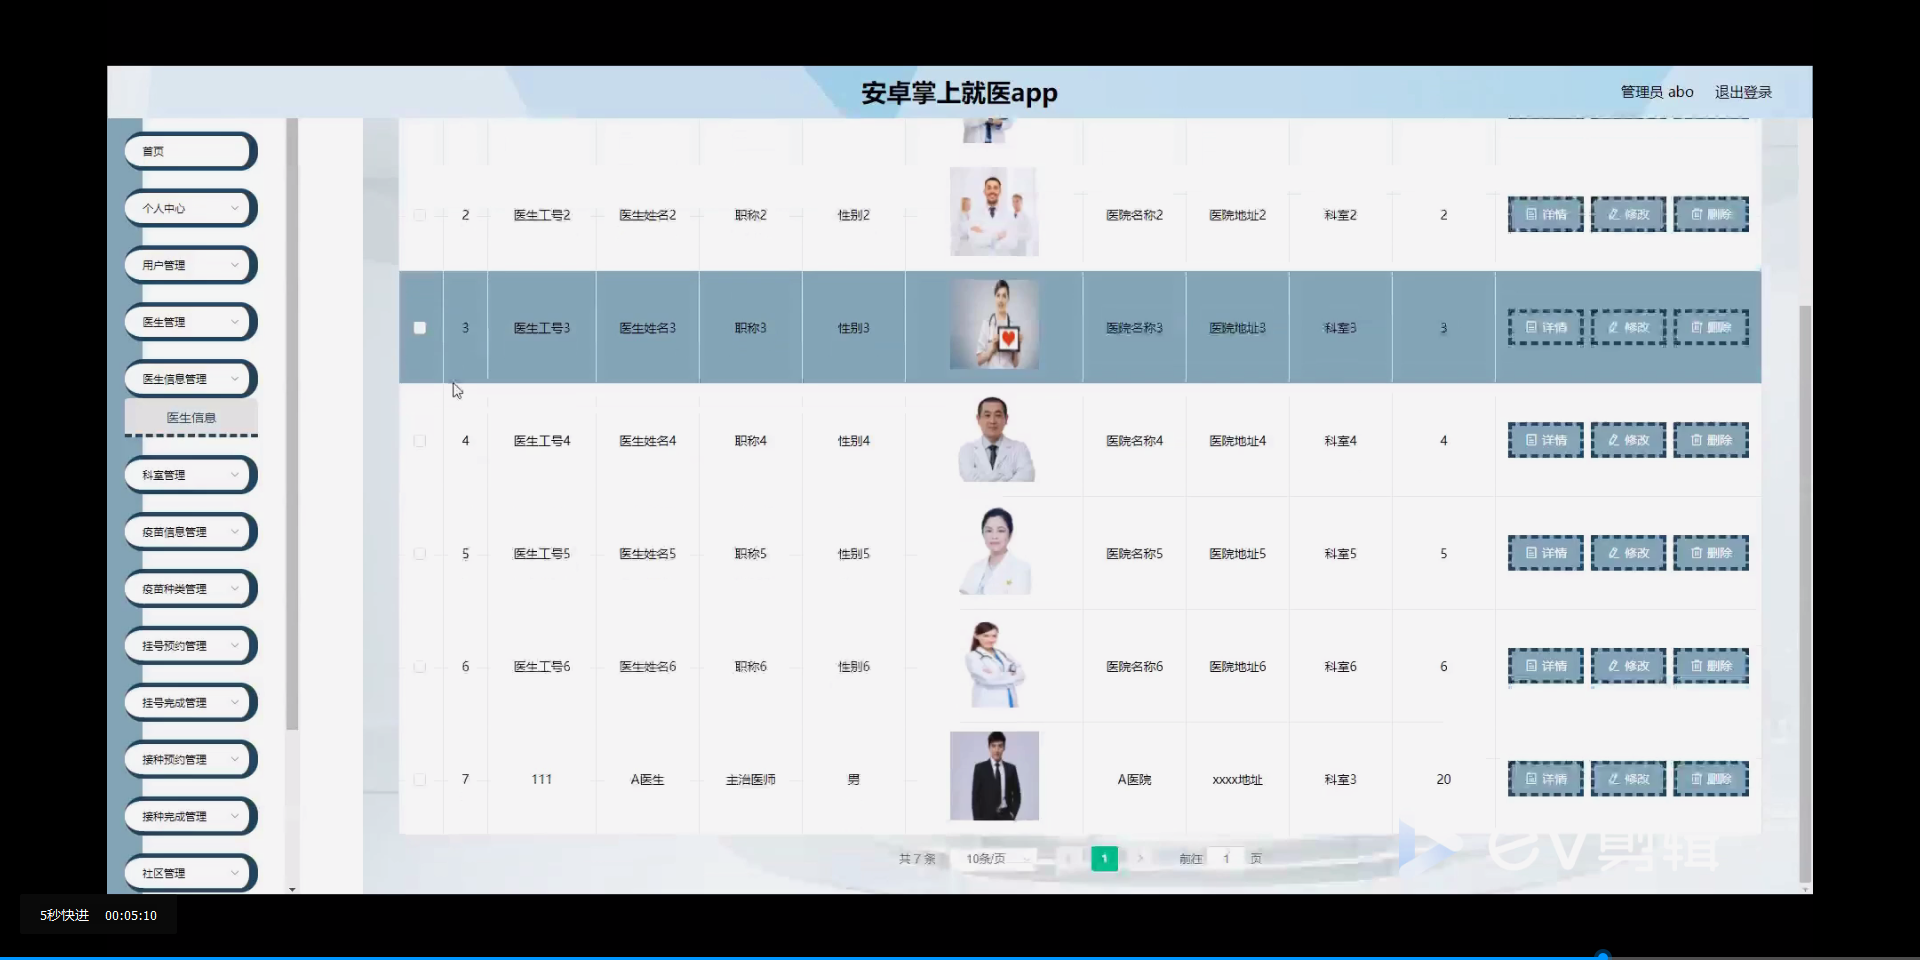Select the checkbox on row 4

[x=420, y=440]
